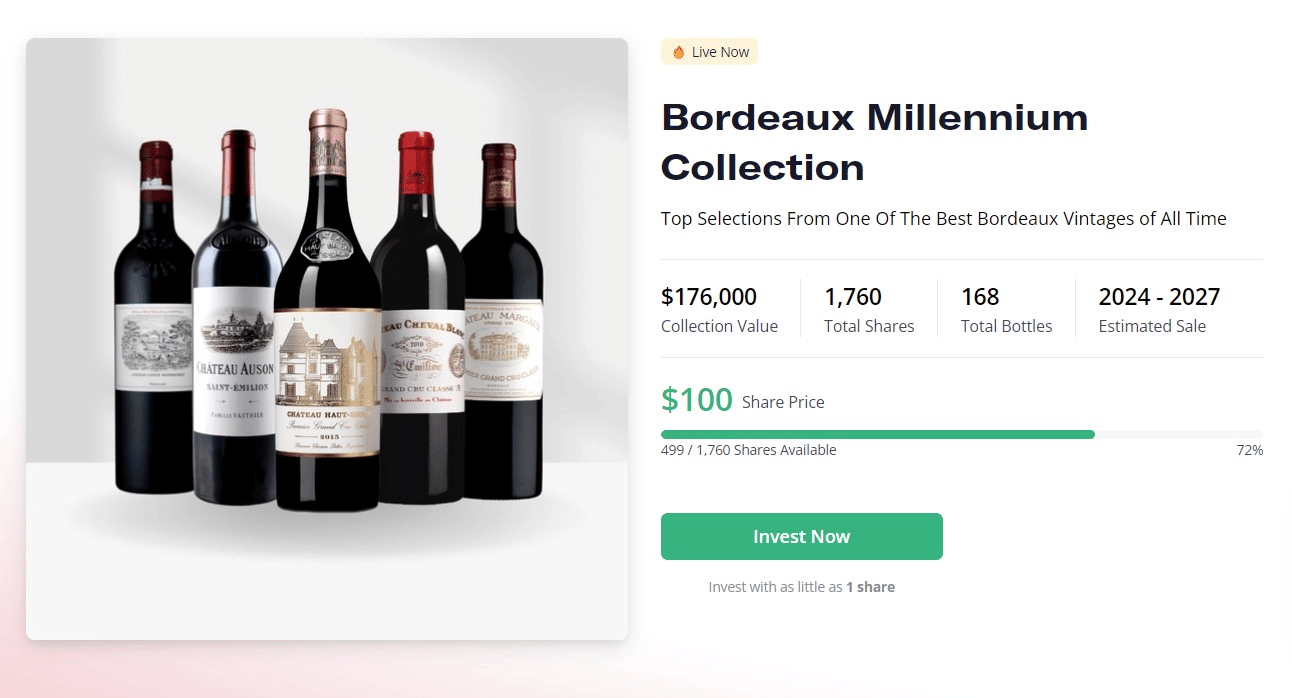Click the 168 Total Bottles figure
Screen dimensions: 1292x698
980,297
